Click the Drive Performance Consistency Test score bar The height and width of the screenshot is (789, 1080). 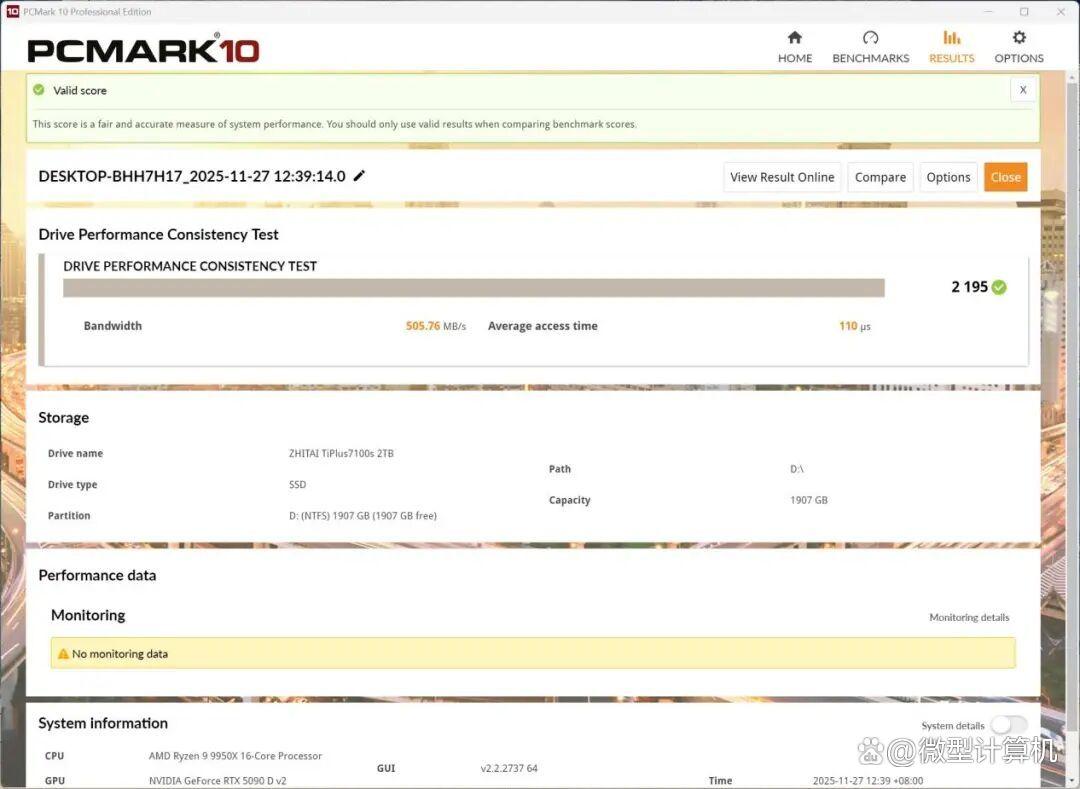pyautogui.click(x=474, y=288)
